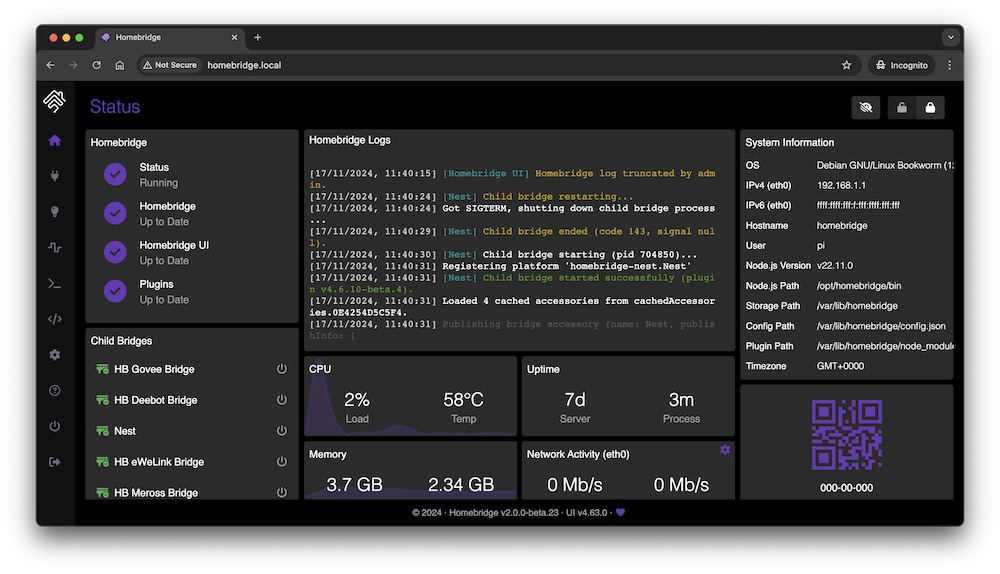The height and width of the screenshot is (574, 1000).
Task: Open the Help question mark icon
Action: coord(55,390)
